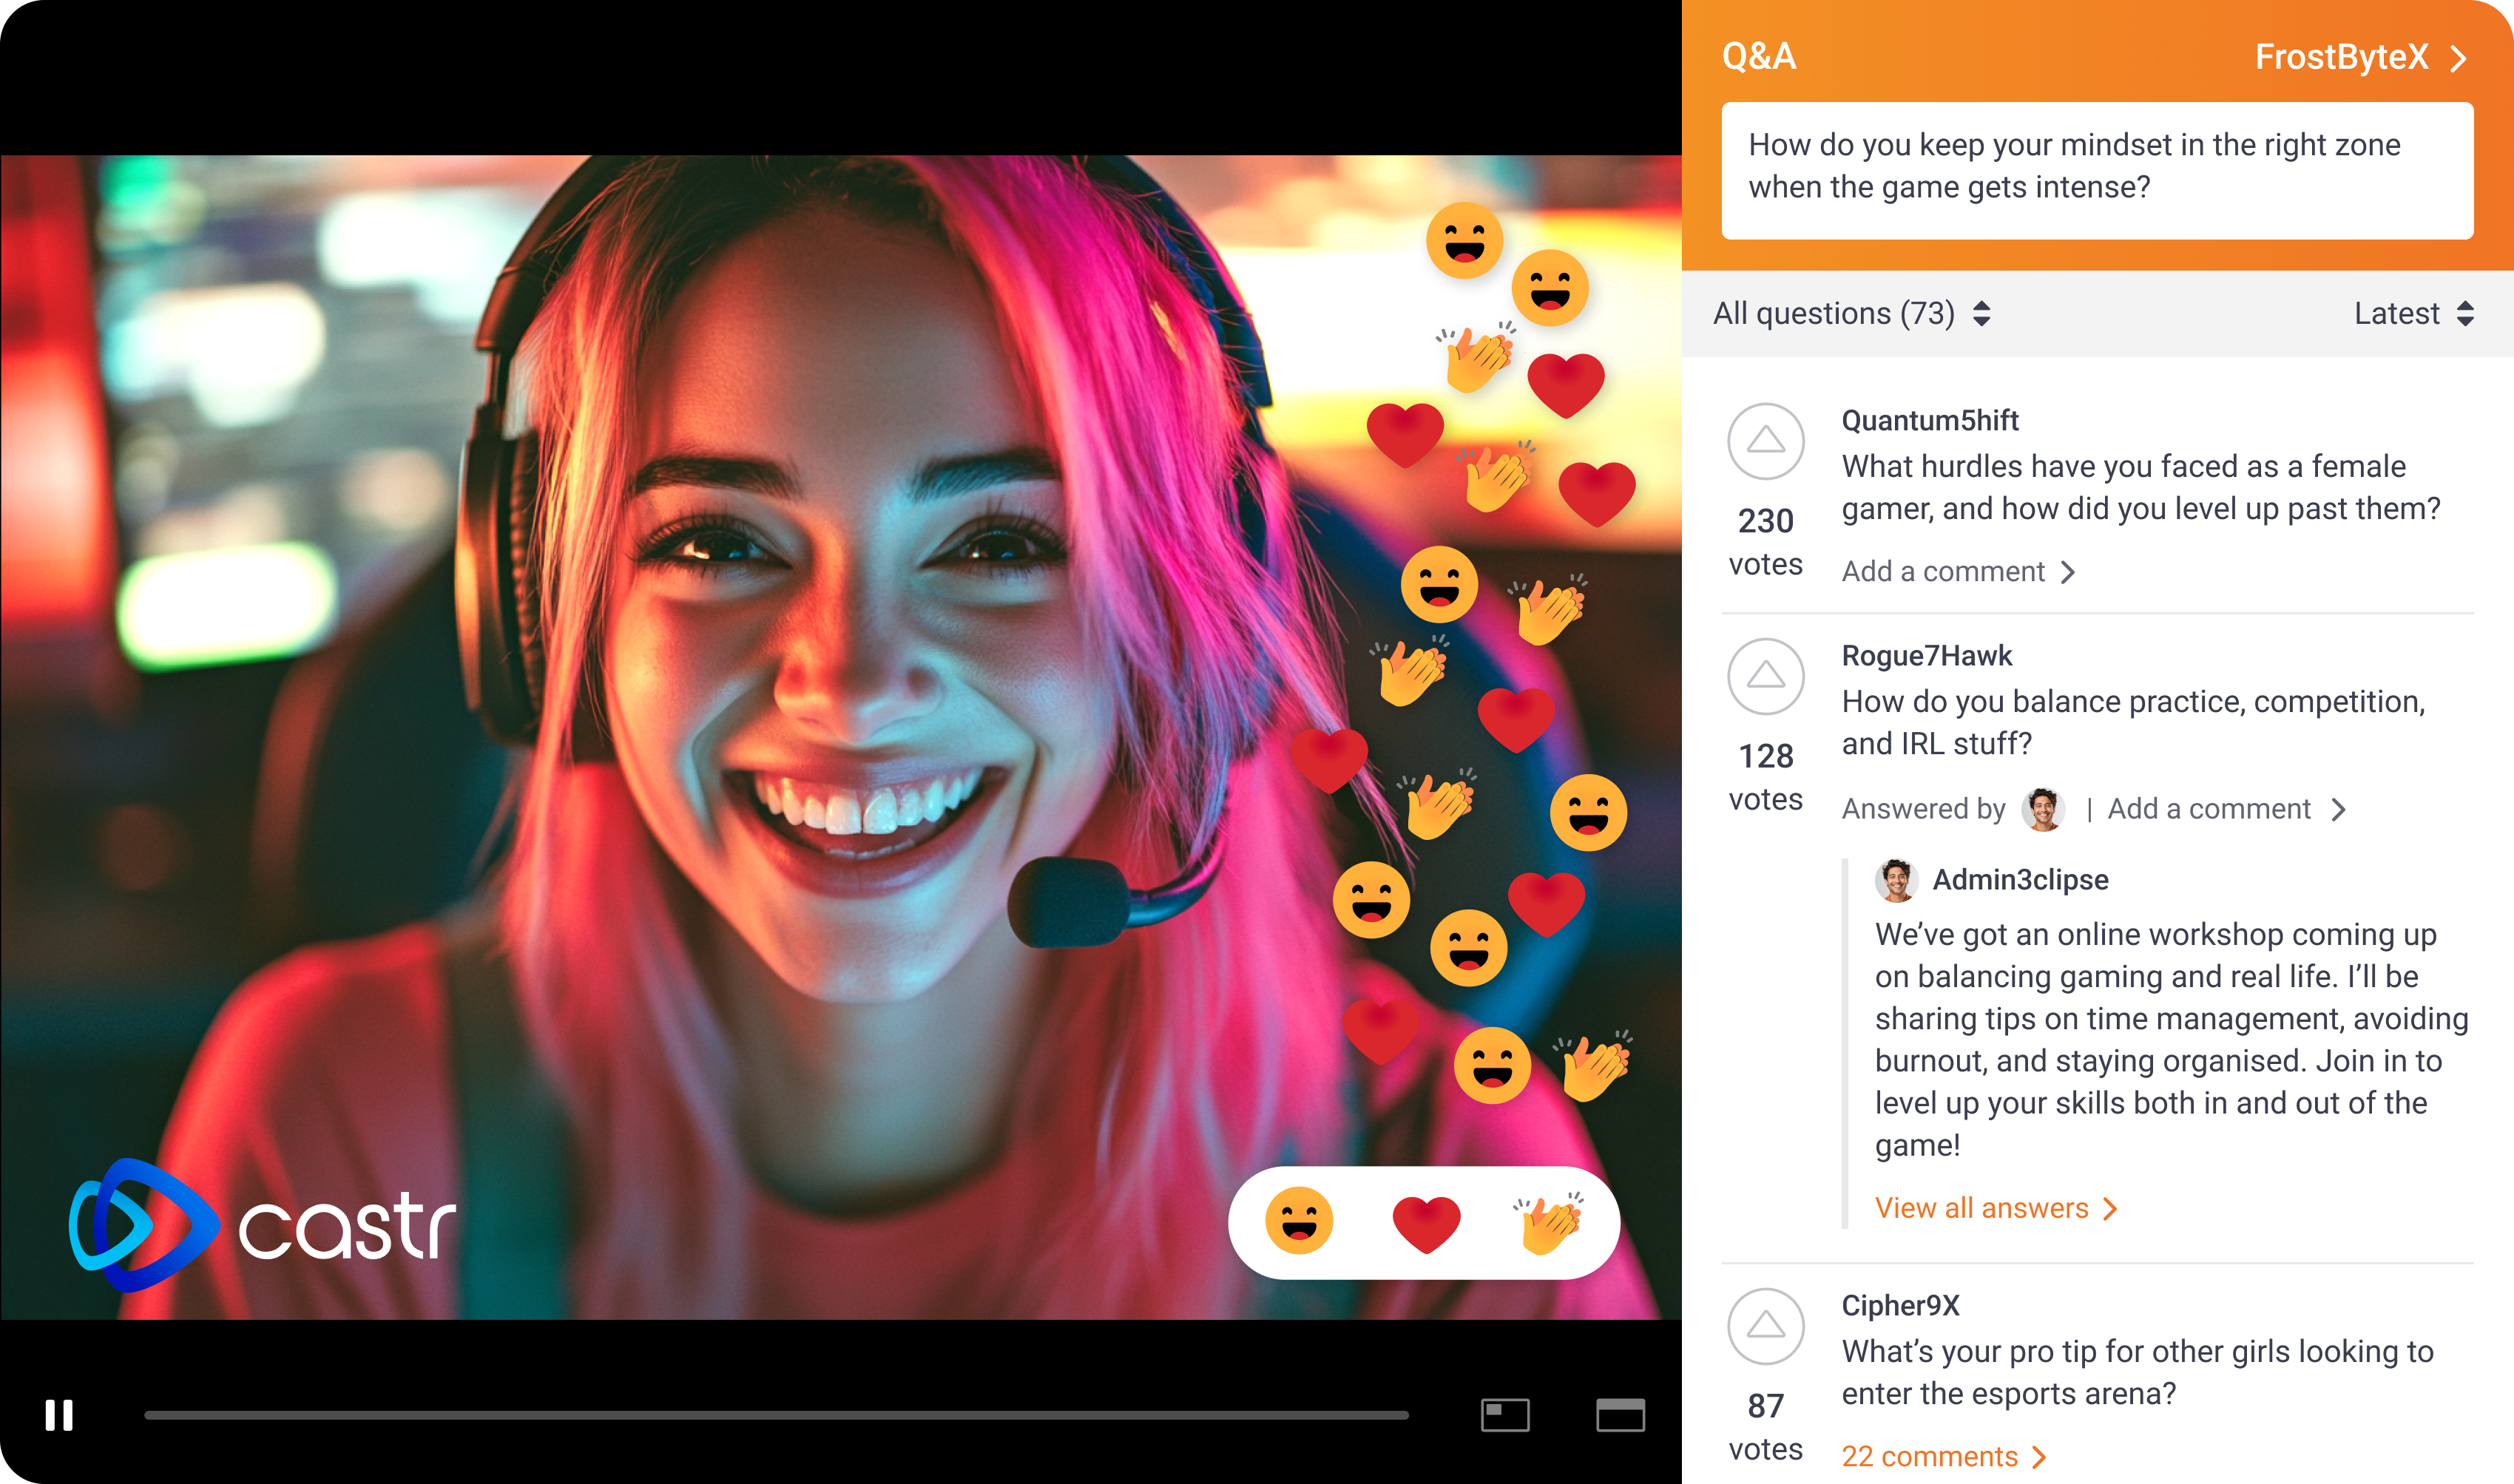Click the Answered by avatar
Image resolution: width=2514 pixels, height=1484 pixels.
pos(2043,809)
